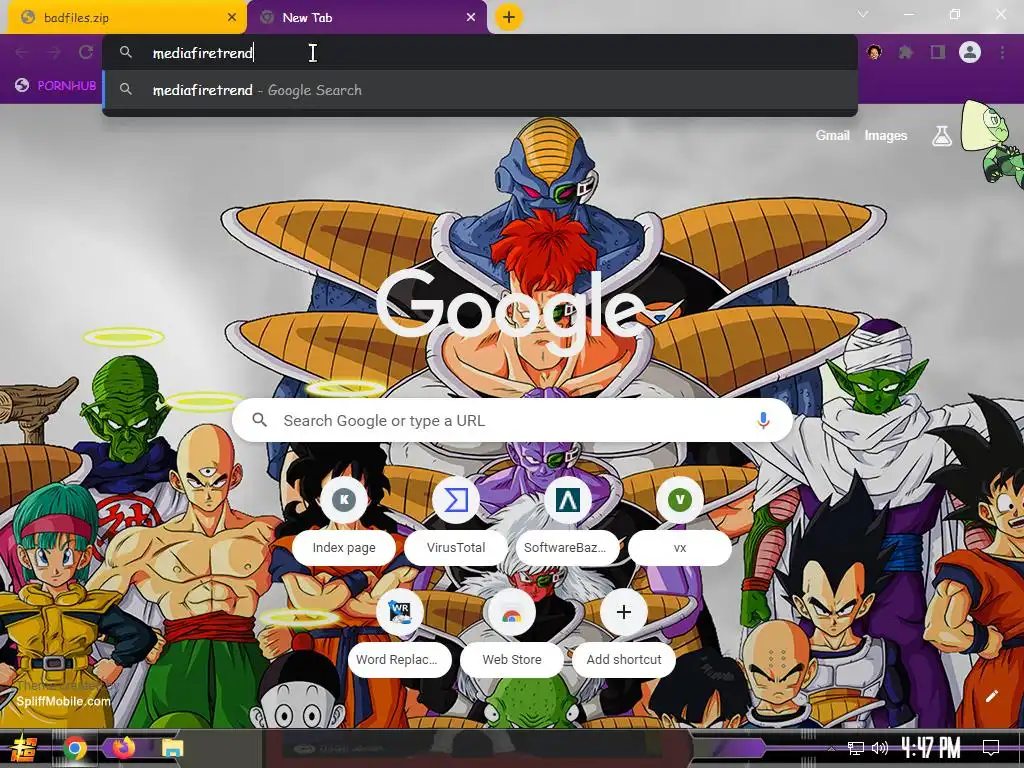1024x768 pixels.
Task: Open the Extensions puzzle icon
Action: tap(906, 52)
